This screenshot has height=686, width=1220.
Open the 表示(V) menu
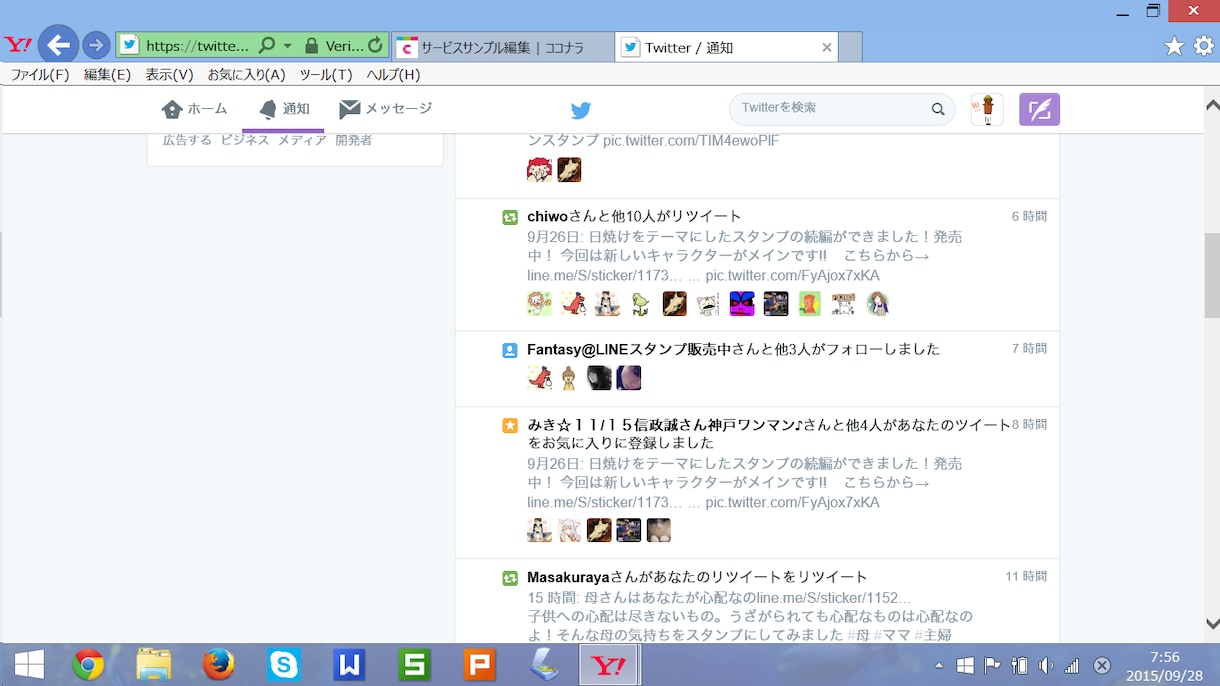(169, 75)
